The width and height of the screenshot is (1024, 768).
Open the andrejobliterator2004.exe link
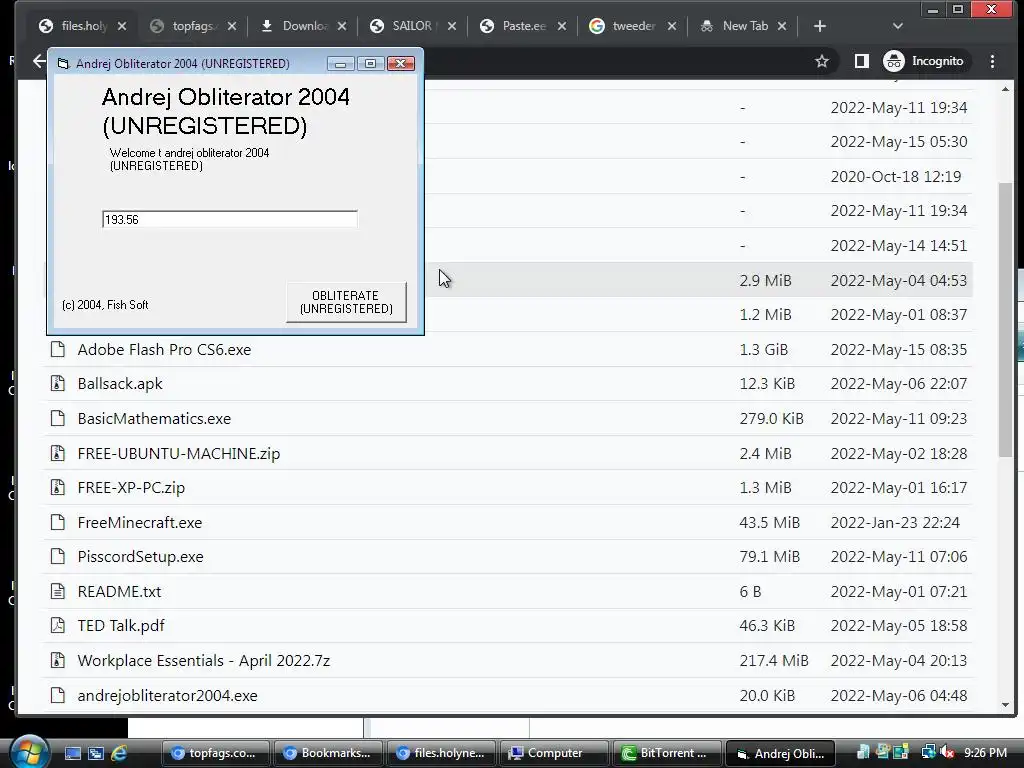[x=167, y=696]
